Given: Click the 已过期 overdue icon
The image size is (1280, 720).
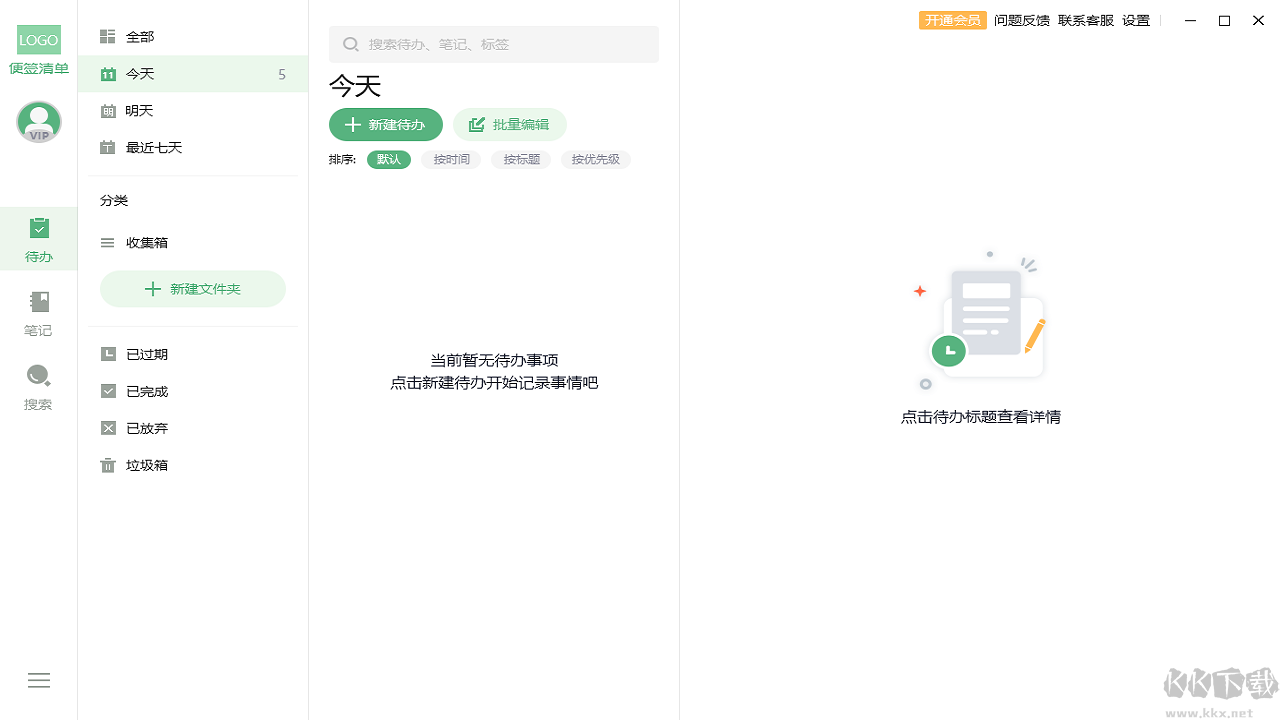Looking at the screenshot, I should (x=108, y=353).
